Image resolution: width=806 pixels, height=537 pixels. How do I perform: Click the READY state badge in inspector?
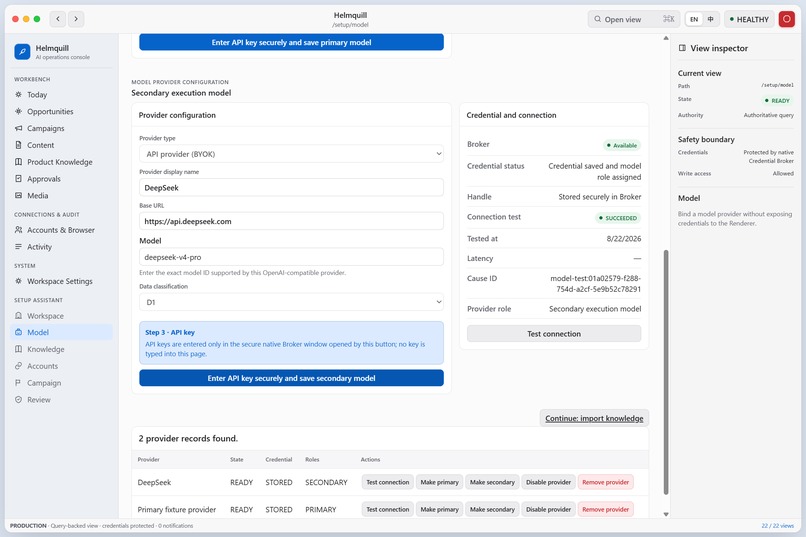click(777, 101)
